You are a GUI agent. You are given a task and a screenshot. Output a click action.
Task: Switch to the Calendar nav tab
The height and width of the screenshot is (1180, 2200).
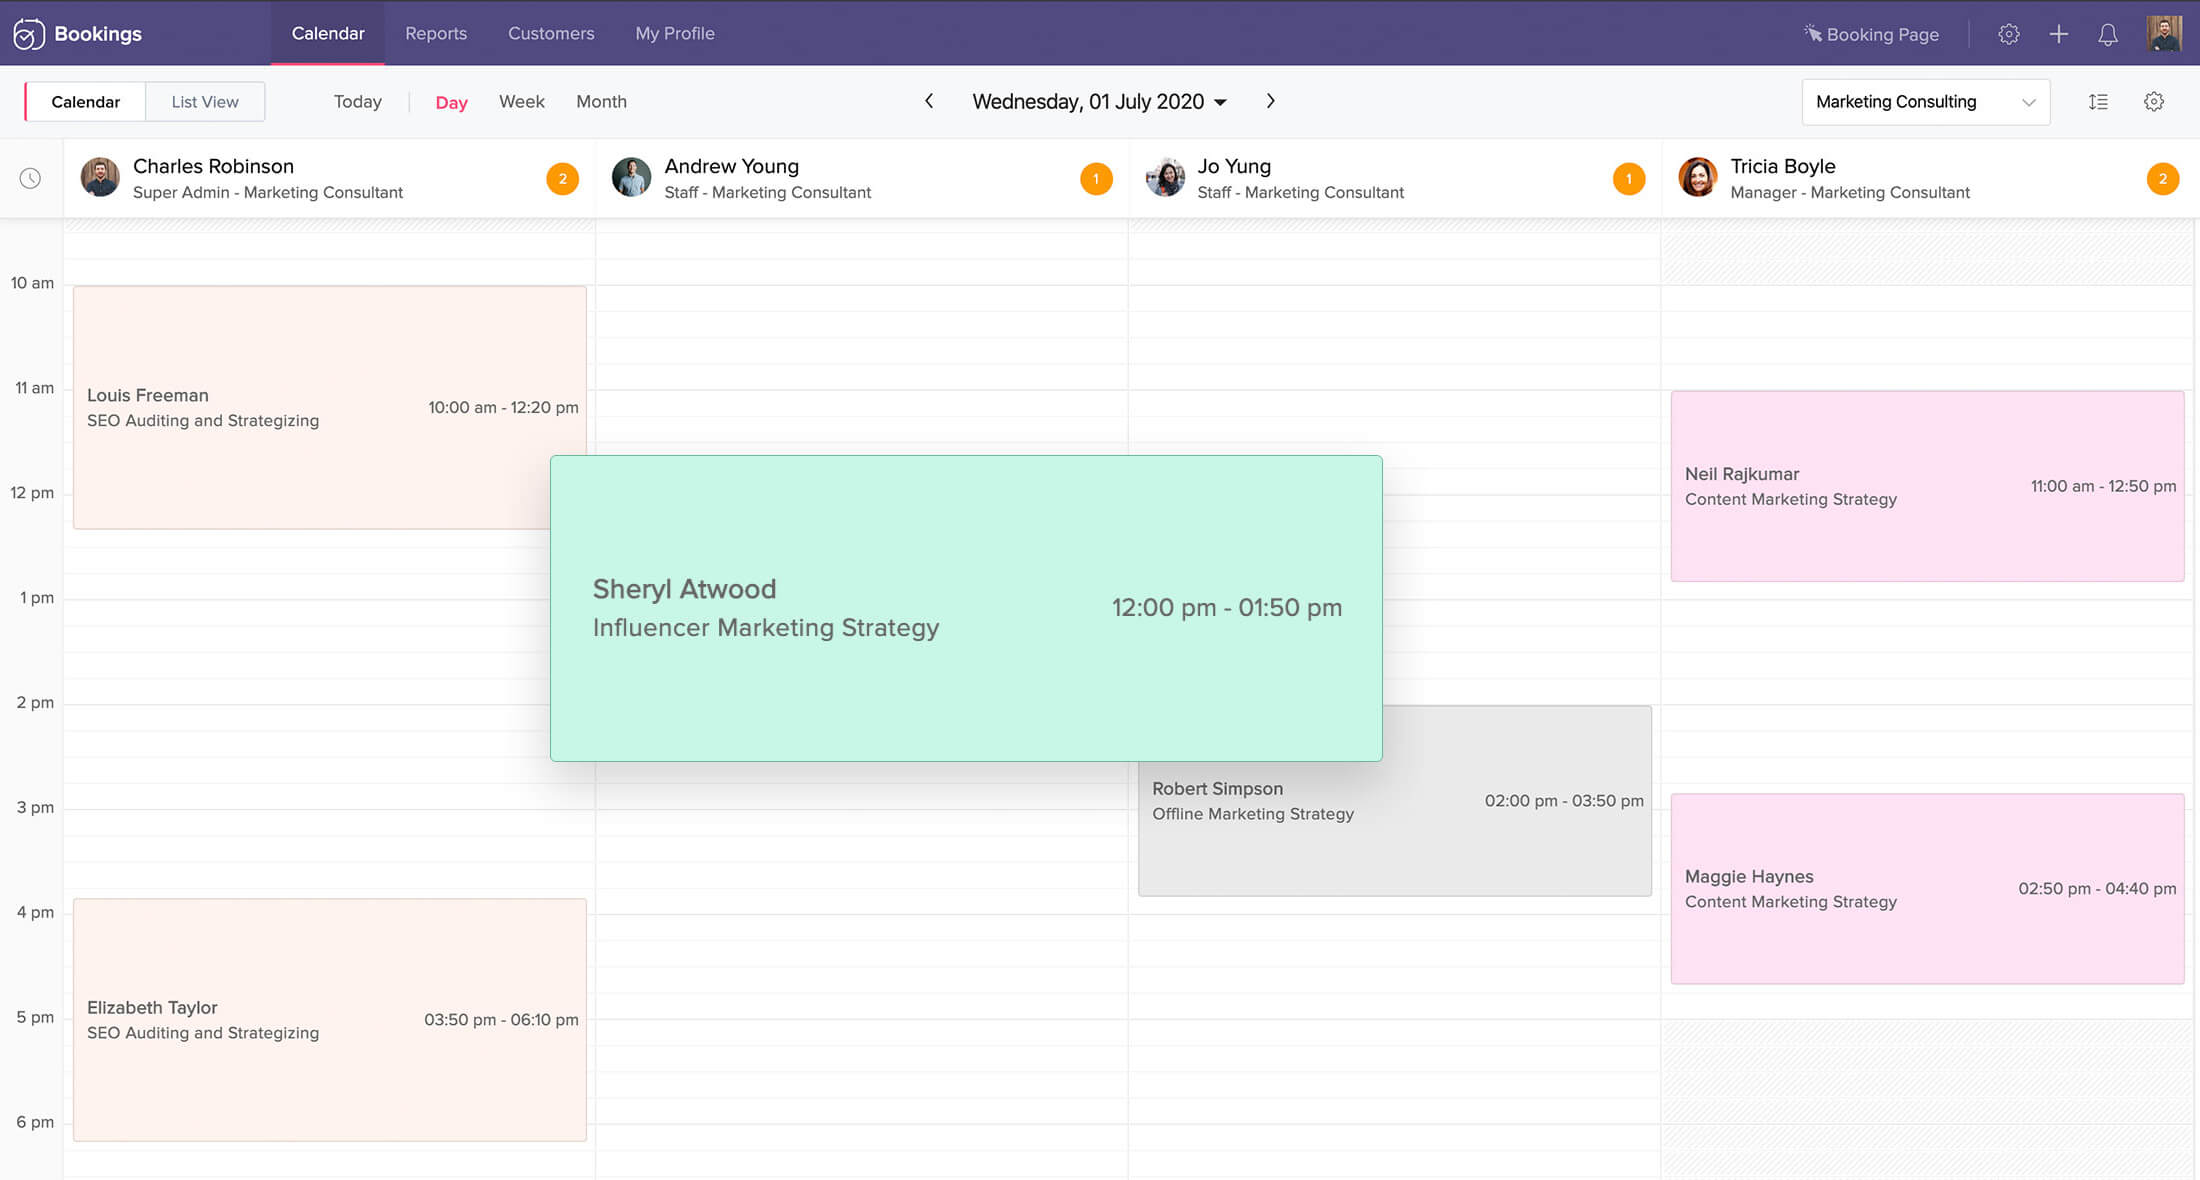coord(328,33)
